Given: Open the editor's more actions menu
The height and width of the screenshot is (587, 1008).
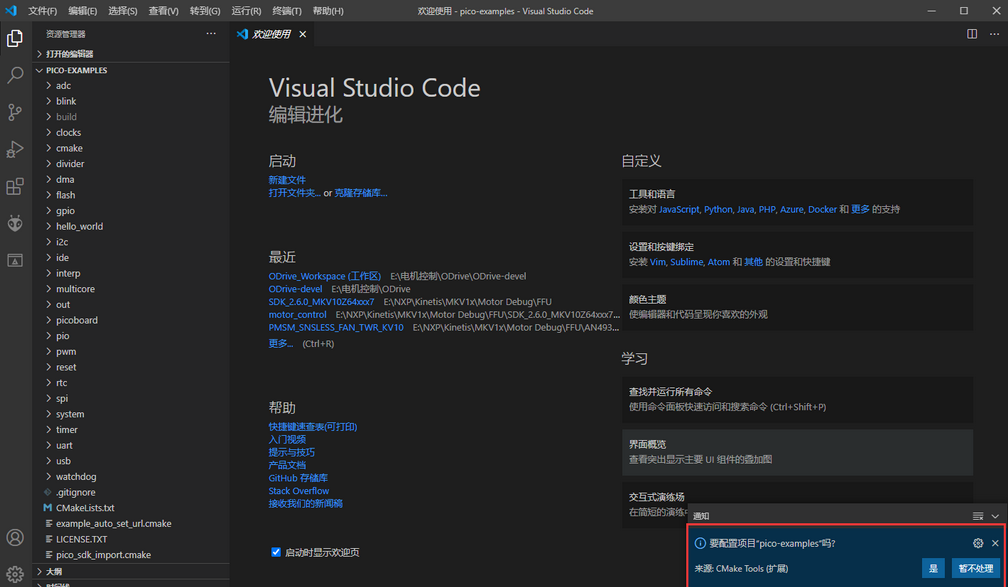Looking at the screenshot, I should coord(993,33).
